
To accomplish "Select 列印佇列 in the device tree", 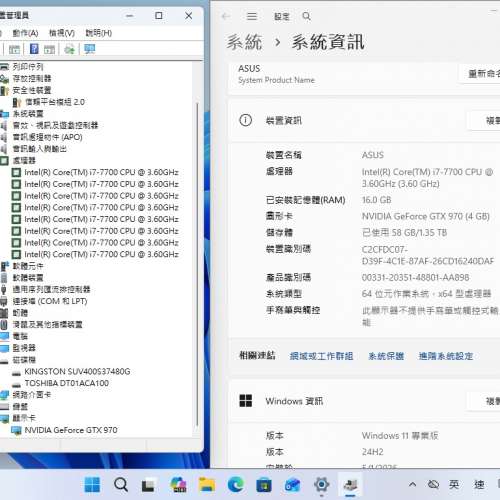I will point(28,67).
